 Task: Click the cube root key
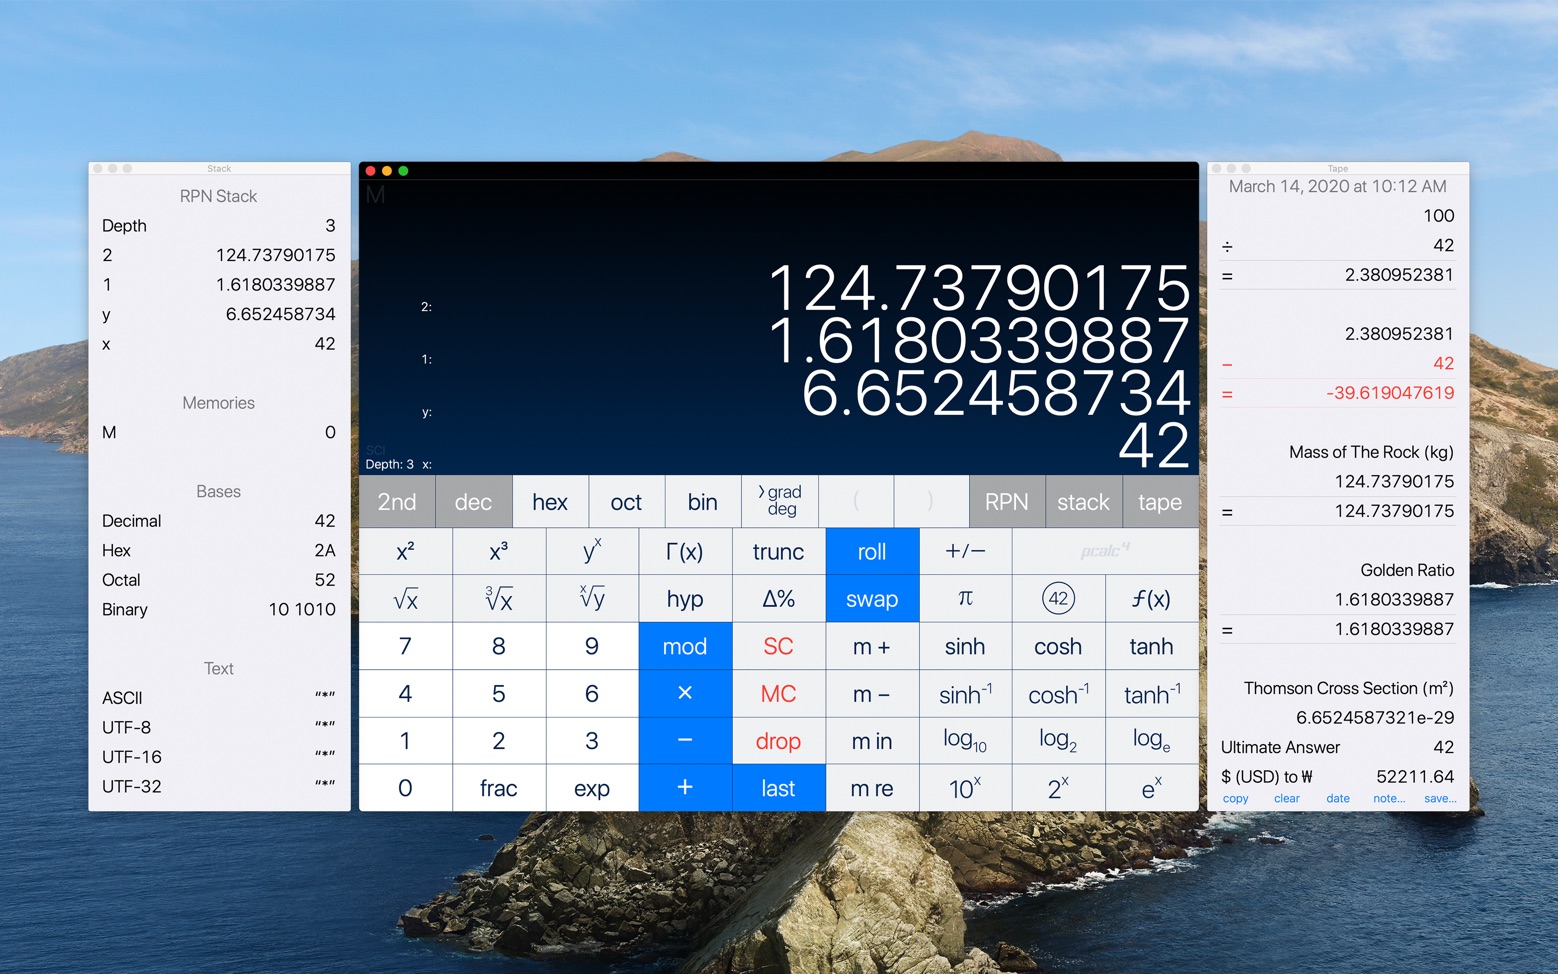(498, 599)
